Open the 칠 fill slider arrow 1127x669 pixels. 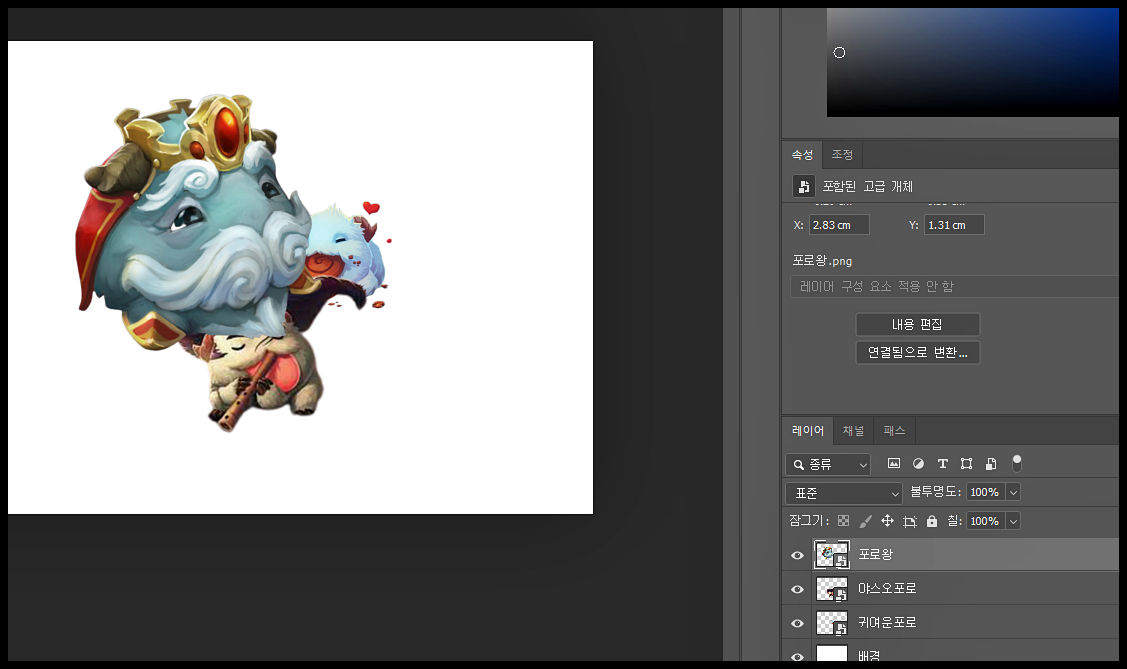(x=1013, y=521)
